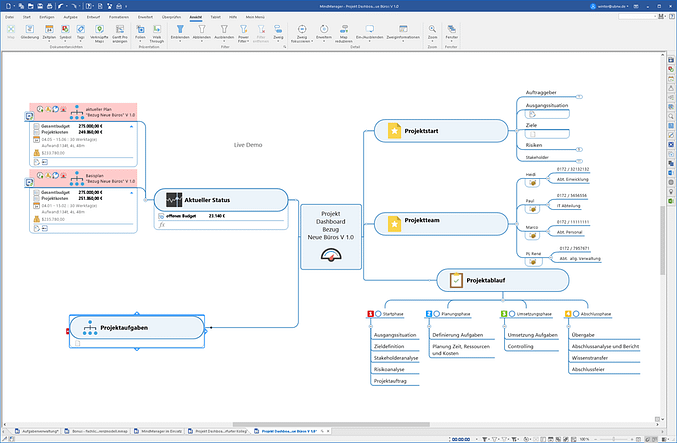Open the Power Filter tool
This screenshot has height=443, width=677.
pos(244,33)
